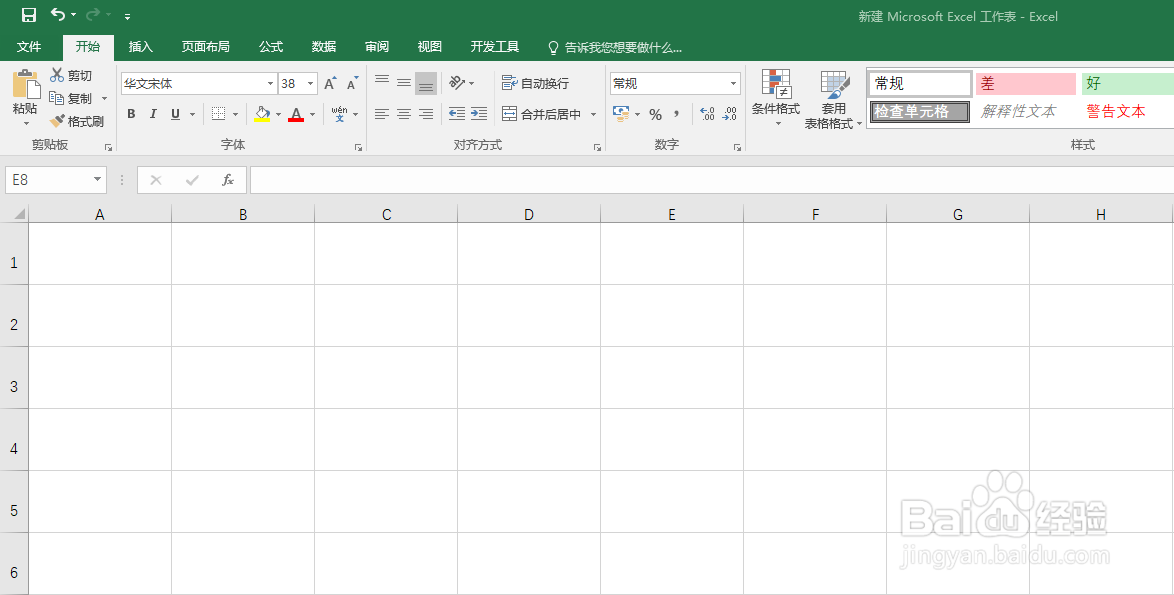The height and width of the screenshot is (595, 1174).
Task: Open the fill color dropdown arrow
Action: 277,114
